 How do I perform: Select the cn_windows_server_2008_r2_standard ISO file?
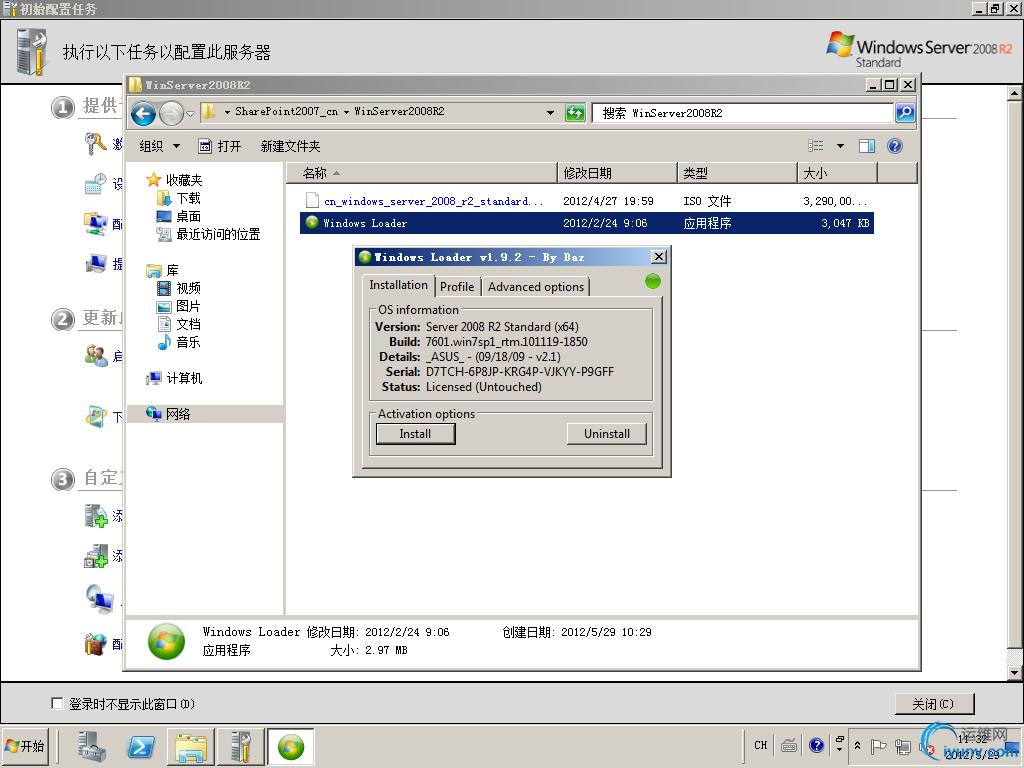pos(586,201)
